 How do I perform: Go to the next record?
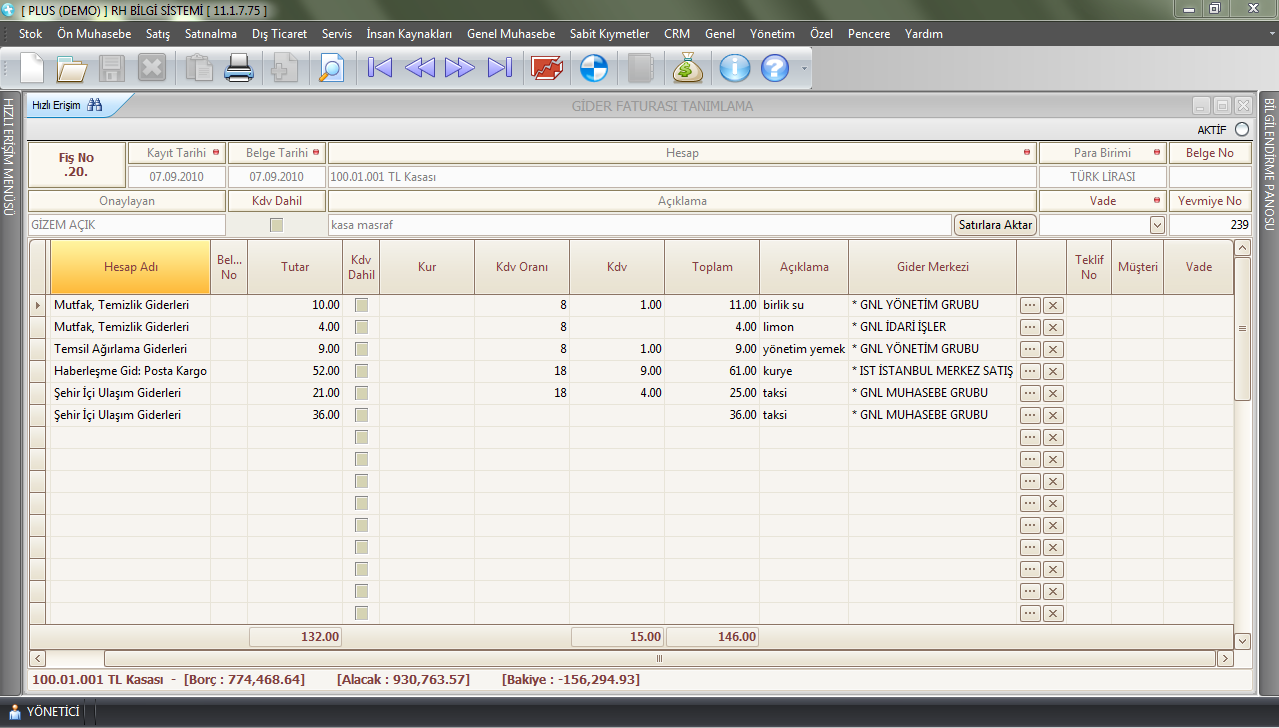[x=460, y=68]
